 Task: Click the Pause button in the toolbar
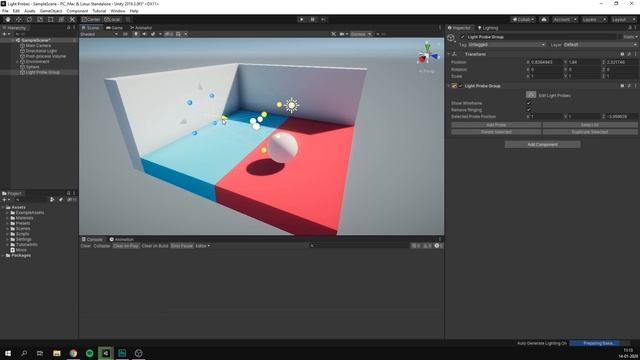coord(313,19)
